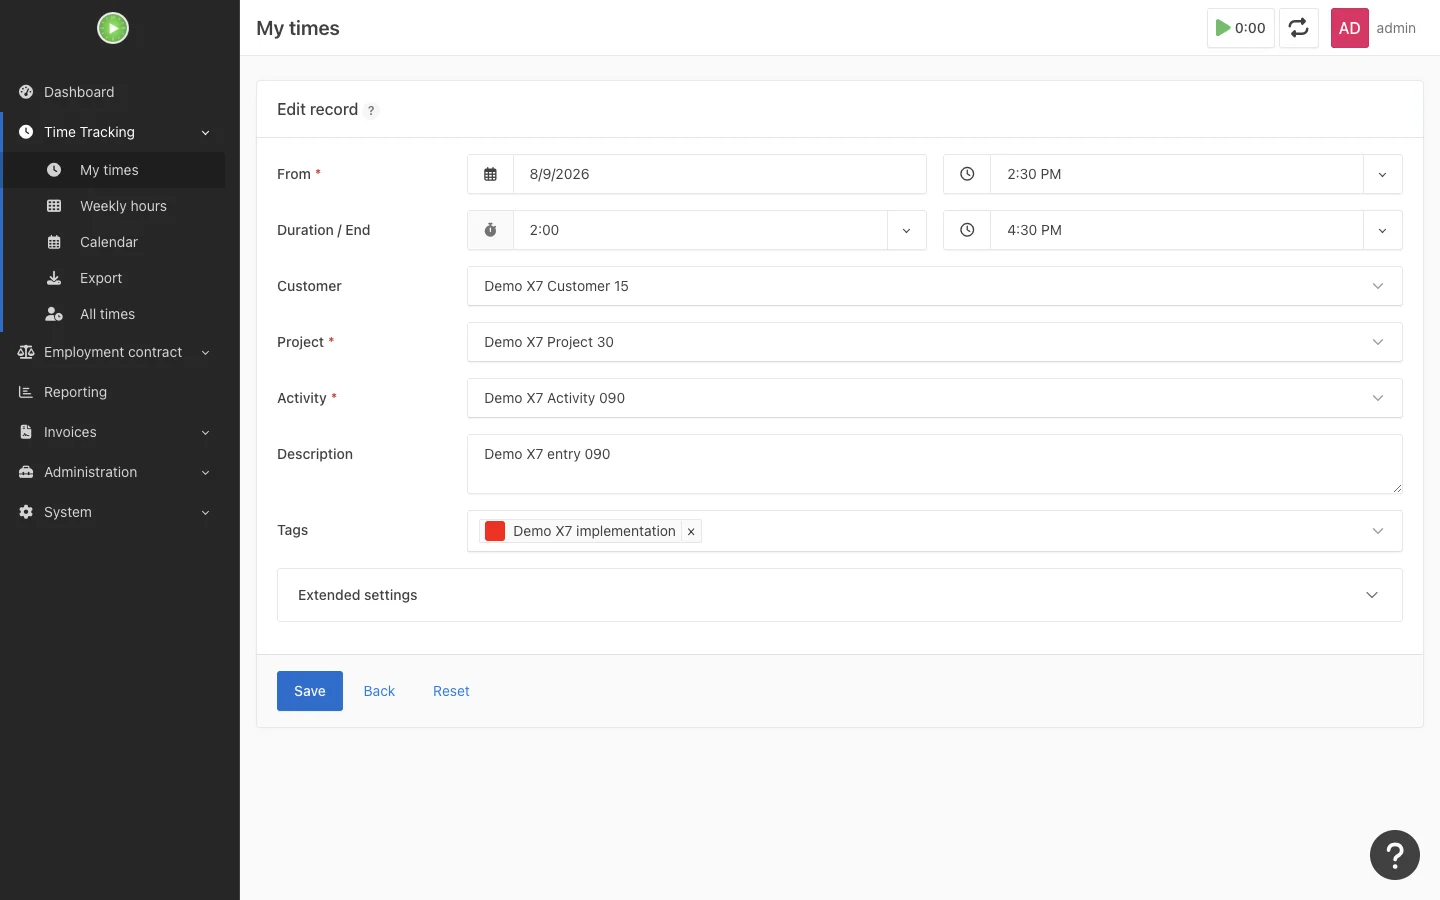Click the All times user-clock icon

pyautogui.click(x=54, y=314)
